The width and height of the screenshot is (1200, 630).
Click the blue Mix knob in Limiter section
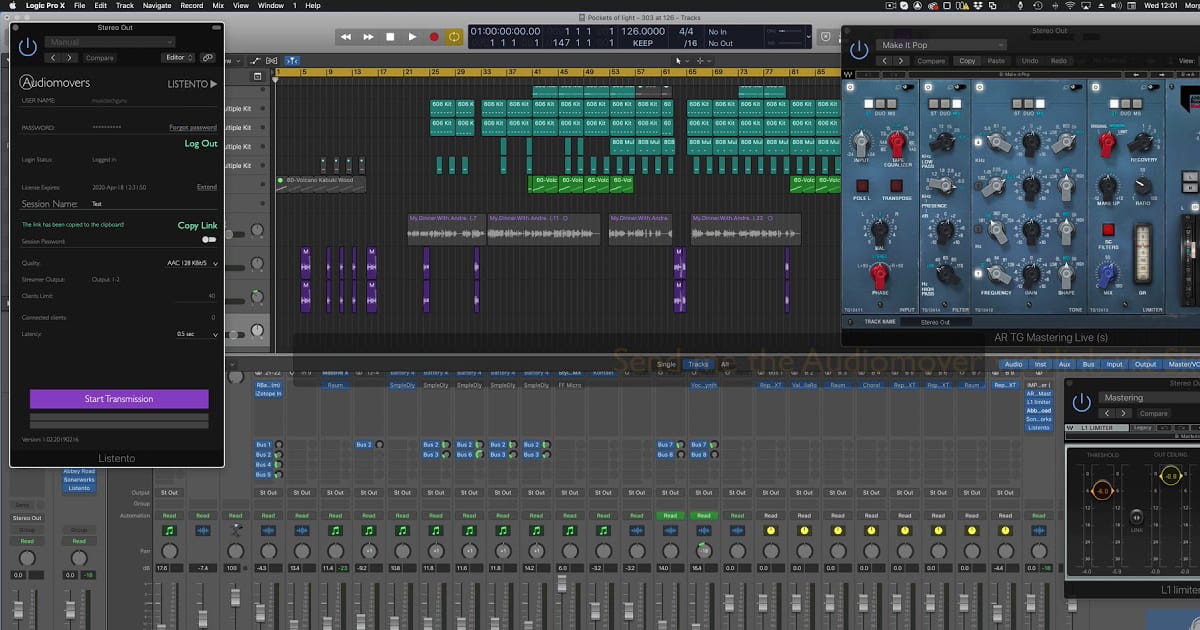click(x=1108, y=272)
